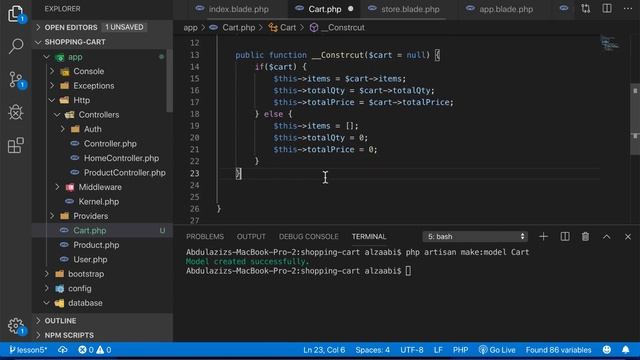
Task: Expand the NPM Scripts section
Action: pyautogui.click(x=102, y=335)
